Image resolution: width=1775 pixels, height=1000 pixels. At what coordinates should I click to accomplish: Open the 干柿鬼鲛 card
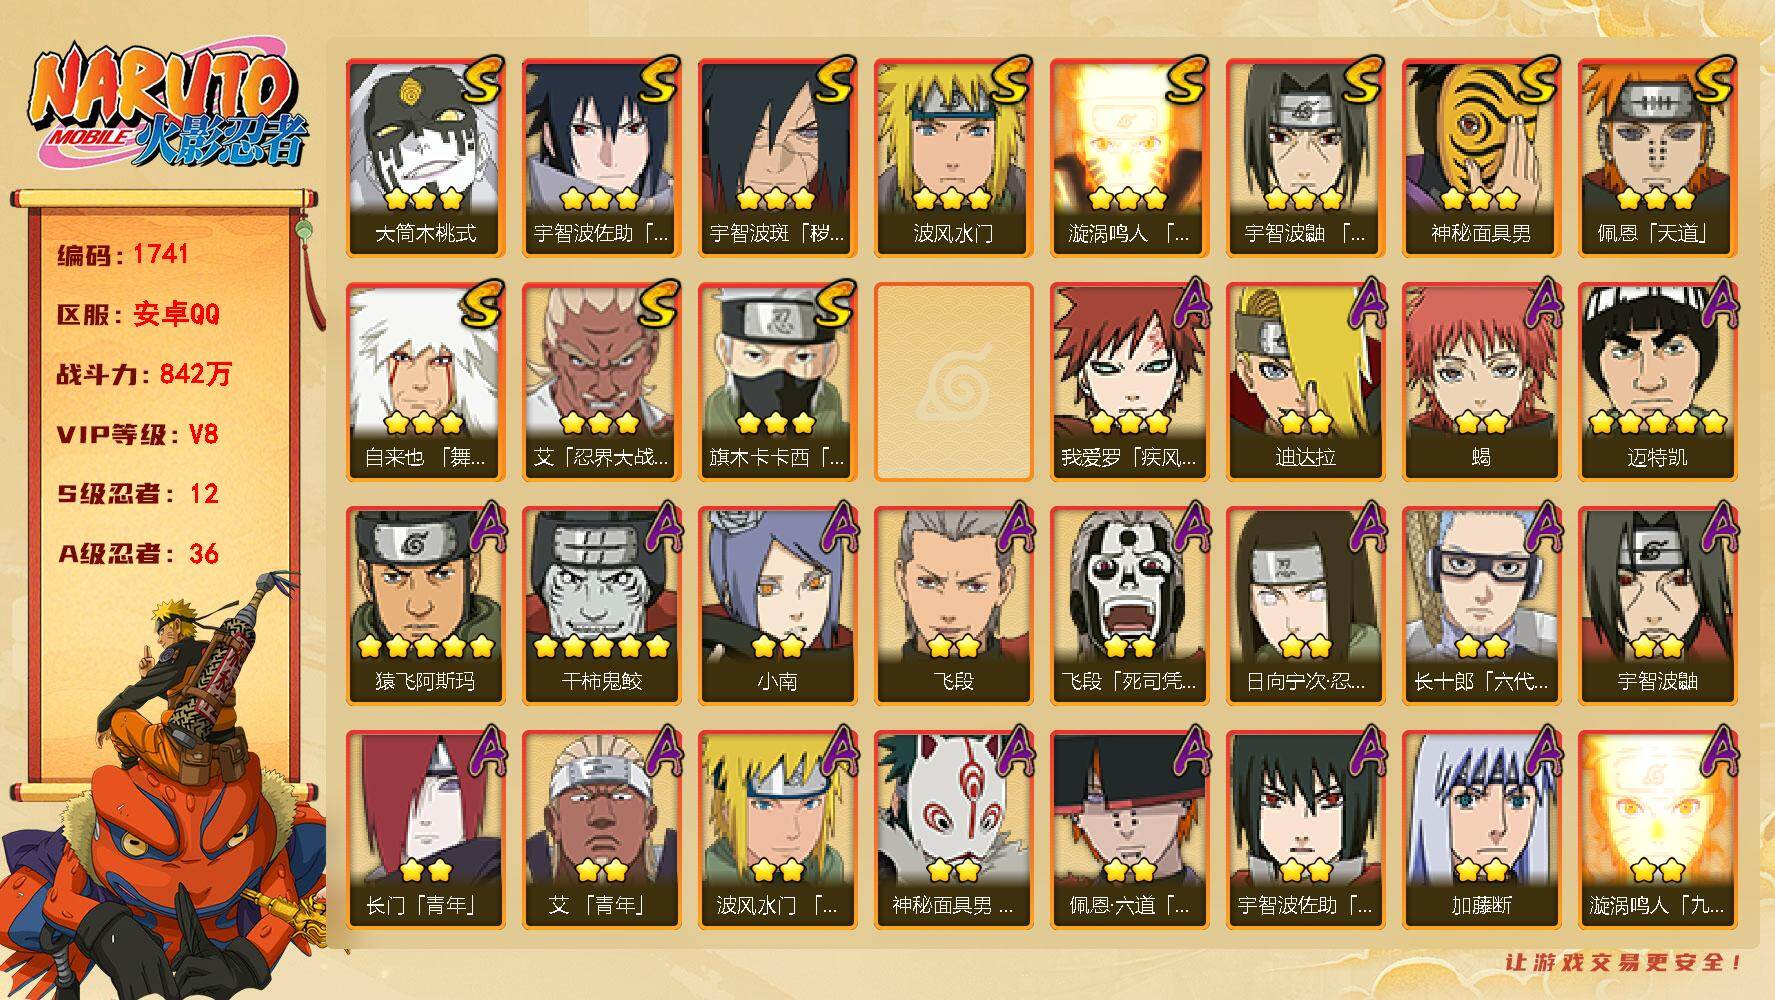point(602,606)
